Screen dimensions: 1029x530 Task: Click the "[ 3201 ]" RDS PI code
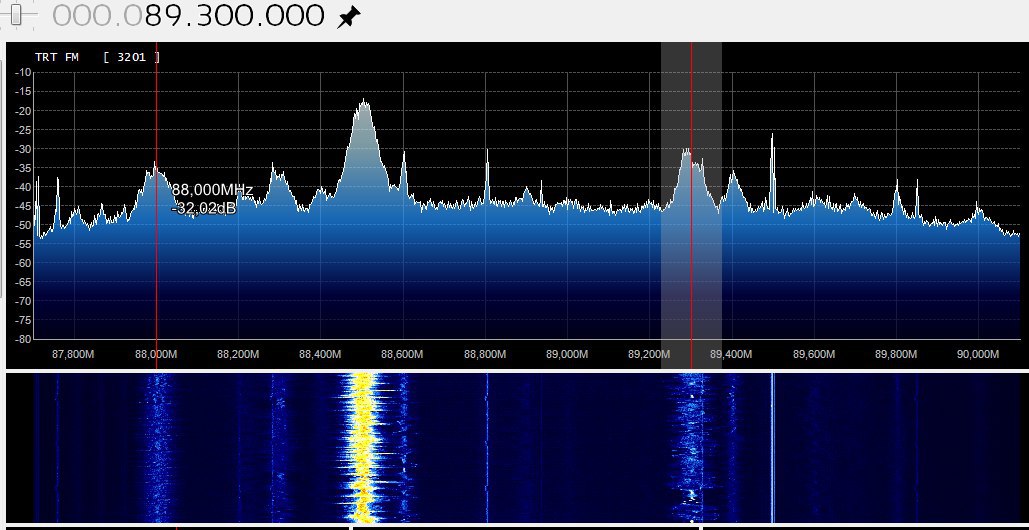tap(131, 57)
